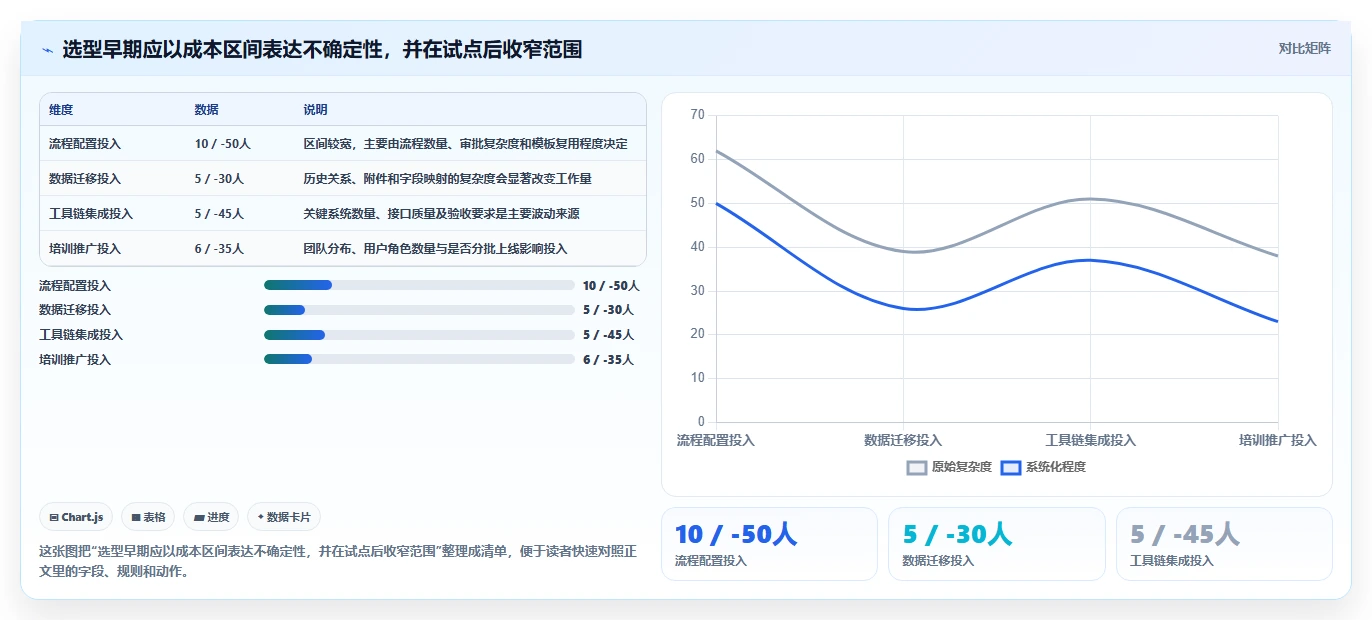Click the table cell showing 10 / -50人
Screen dimensions: 1372x620
pyautogui.click(x=223, y=144)
